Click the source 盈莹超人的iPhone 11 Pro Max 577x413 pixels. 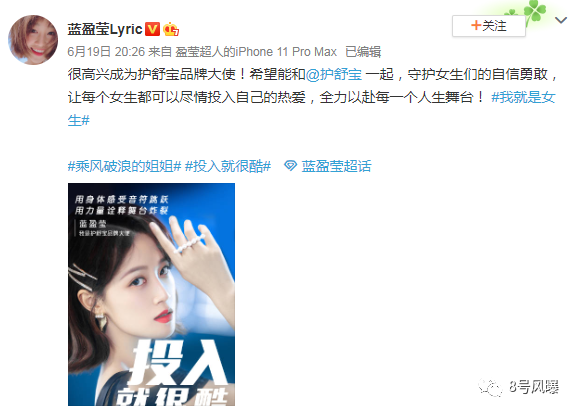coord(256,52)
